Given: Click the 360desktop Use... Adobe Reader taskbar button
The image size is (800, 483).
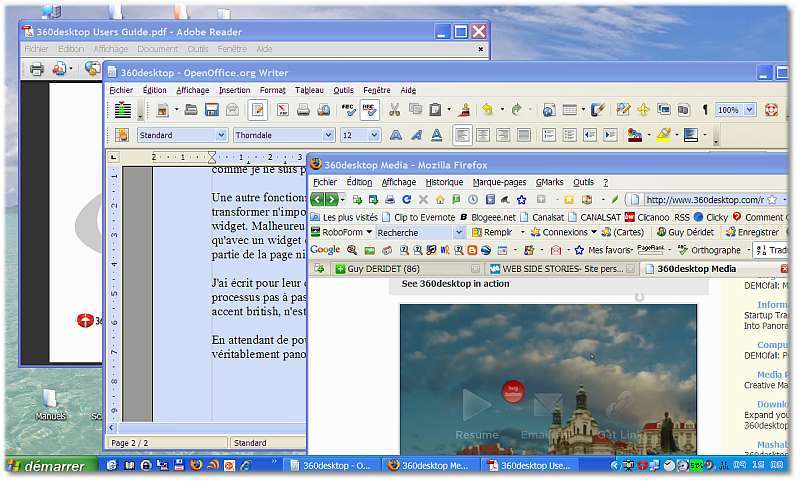Looking at the screenshot, I should click(x=530, y=466).
